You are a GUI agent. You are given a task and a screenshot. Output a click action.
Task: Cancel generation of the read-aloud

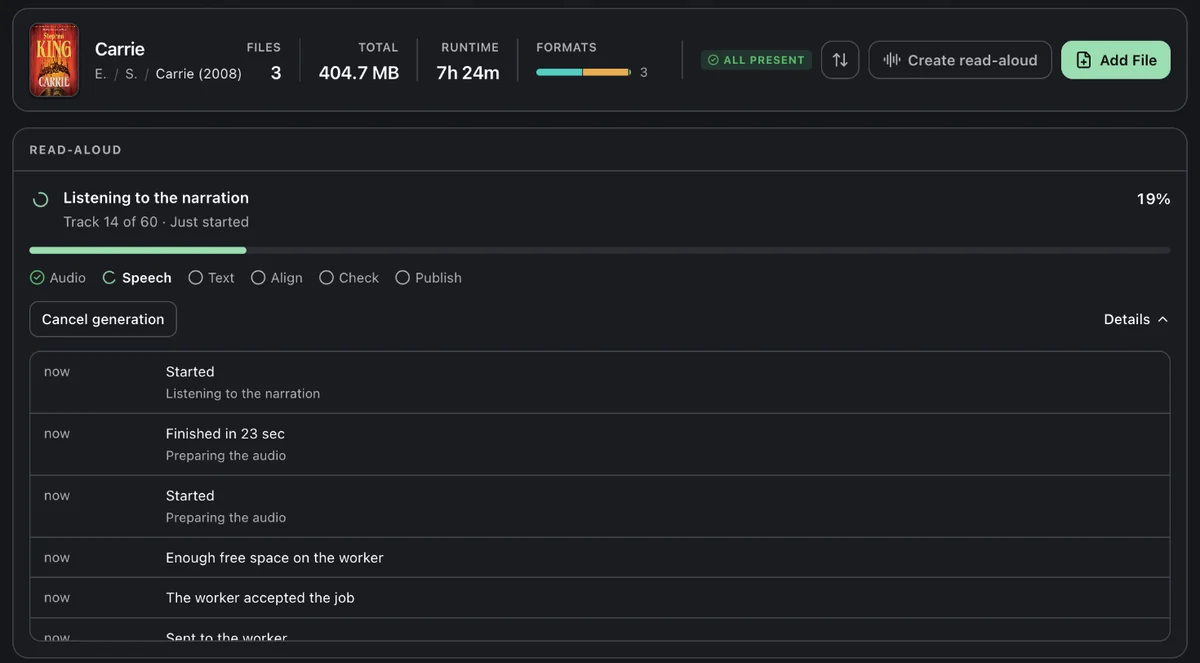[x=103, y=319]
